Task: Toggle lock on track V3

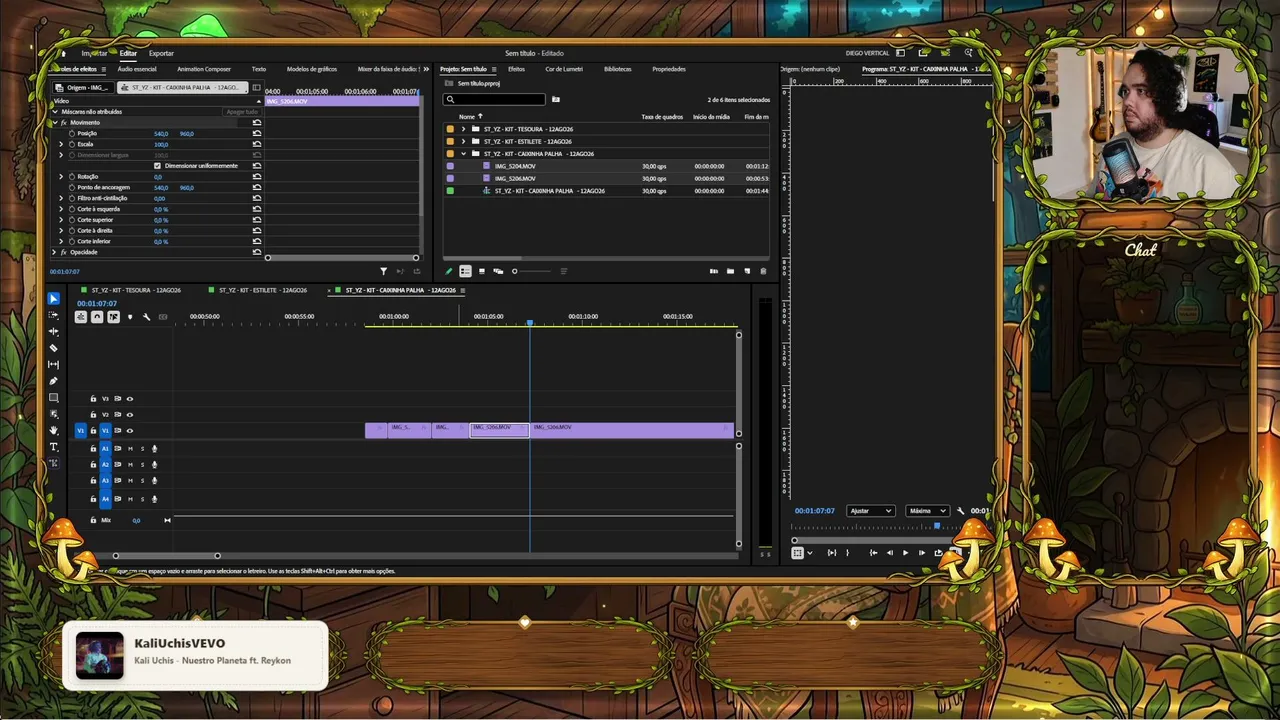Action: (x=93, y=399)
